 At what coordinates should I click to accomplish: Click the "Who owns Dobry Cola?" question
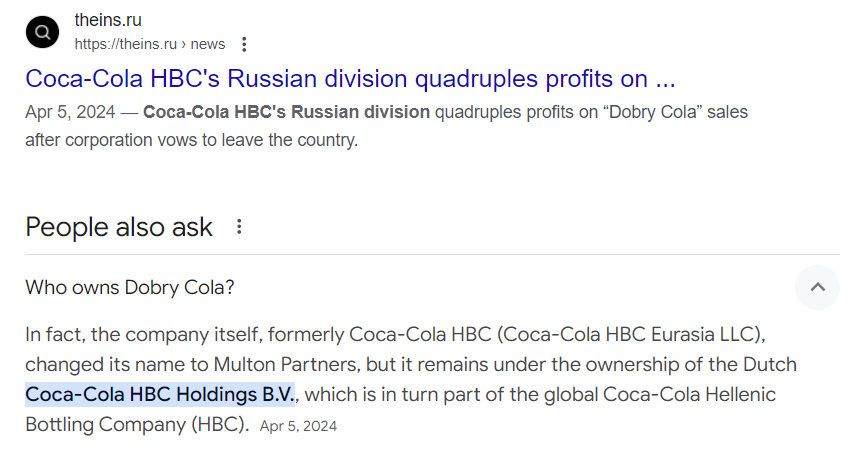coord(130,288)
